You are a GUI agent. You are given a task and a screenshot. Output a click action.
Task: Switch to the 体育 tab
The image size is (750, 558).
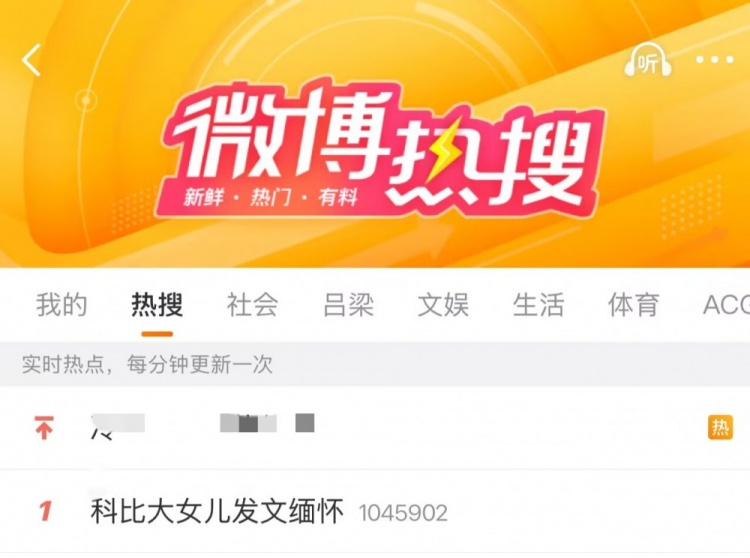[633, 305]
